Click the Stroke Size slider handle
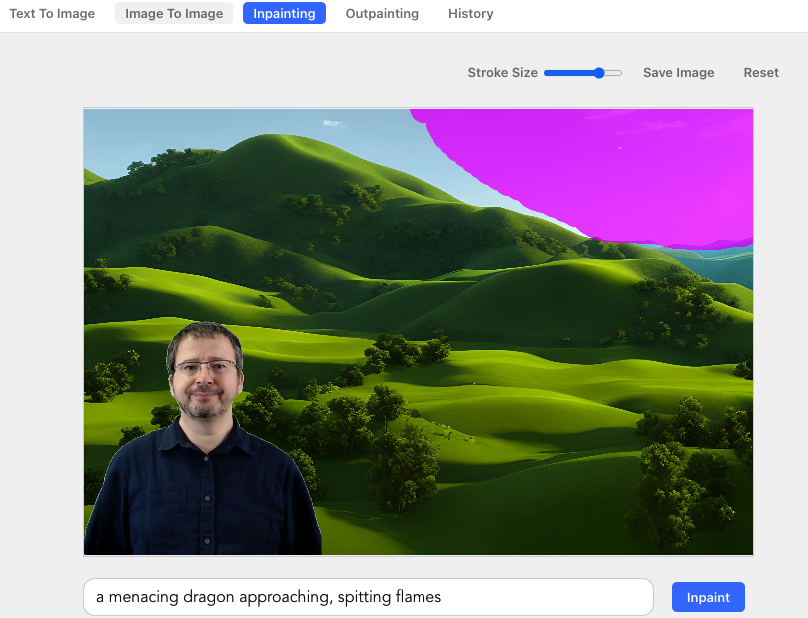Screen dimensions: 808x618 click(599, 73)
